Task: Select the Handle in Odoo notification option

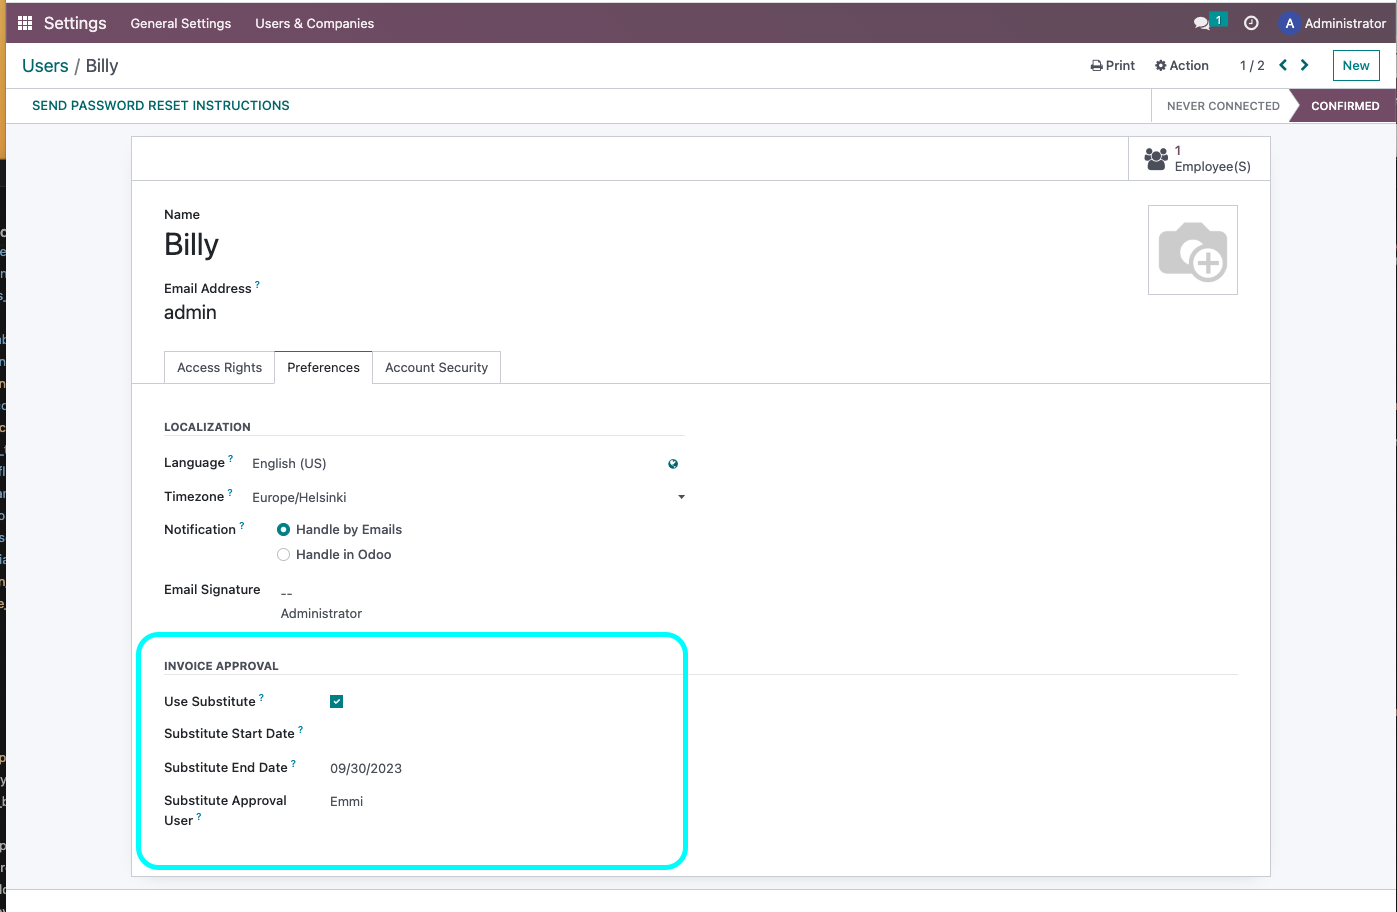Action: [x=283, y=554]
